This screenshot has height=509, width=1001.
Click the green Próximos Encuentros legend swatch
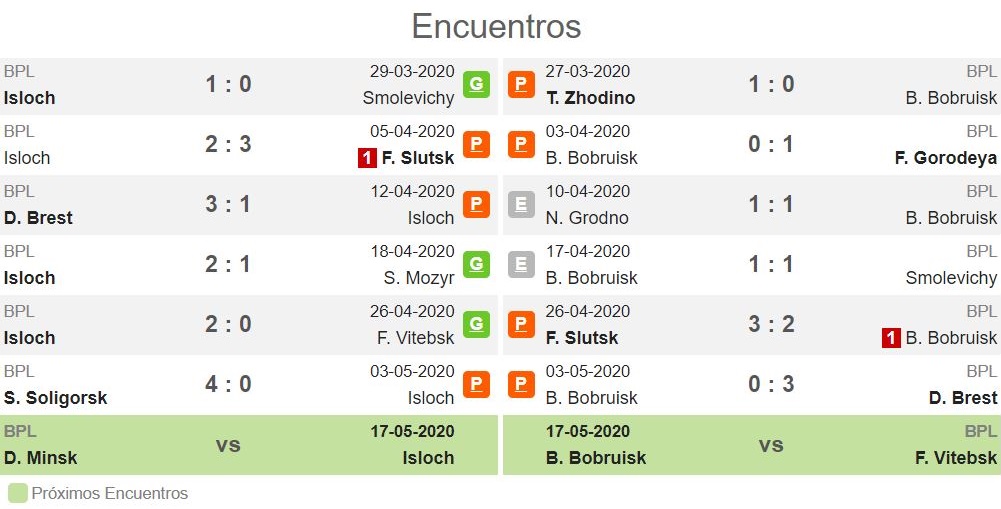click(x=18, y=494)
